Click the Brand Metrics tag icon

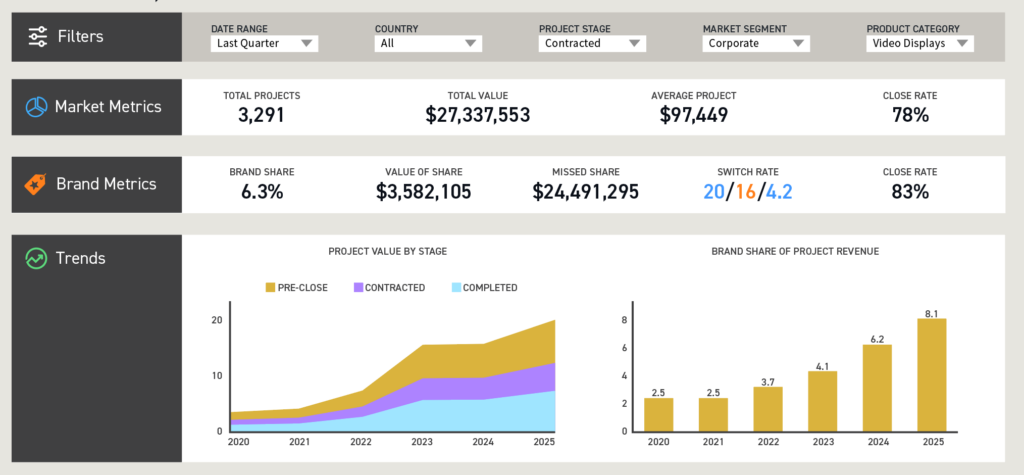point(38,184)
